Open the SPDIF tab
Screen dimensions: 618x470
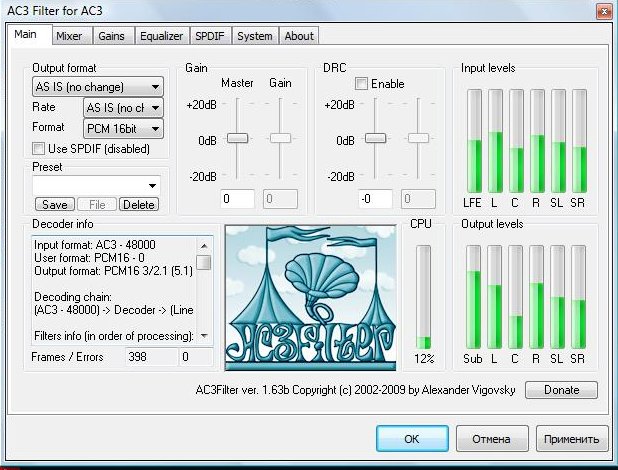coord(210,36)
